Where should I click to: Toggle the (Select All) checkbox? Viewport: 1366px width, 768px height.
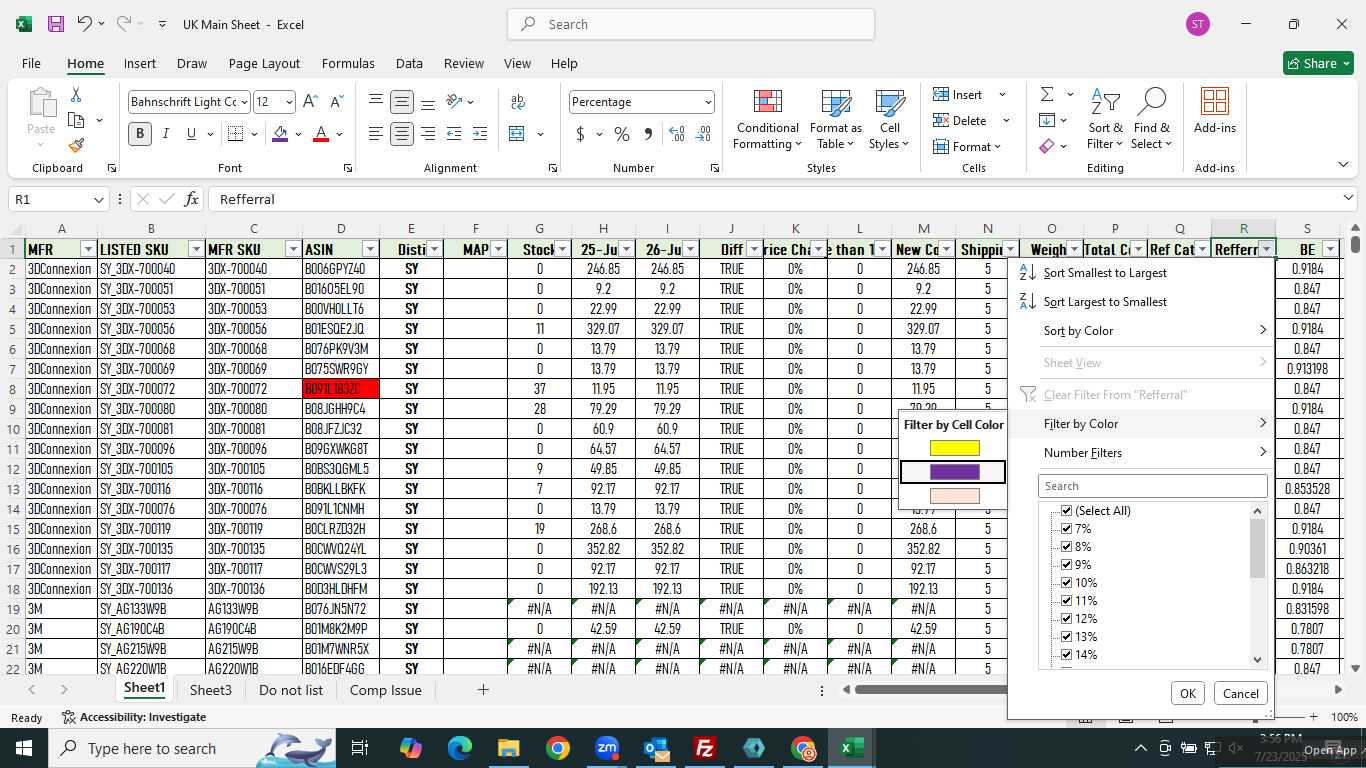coord(1066,511)
